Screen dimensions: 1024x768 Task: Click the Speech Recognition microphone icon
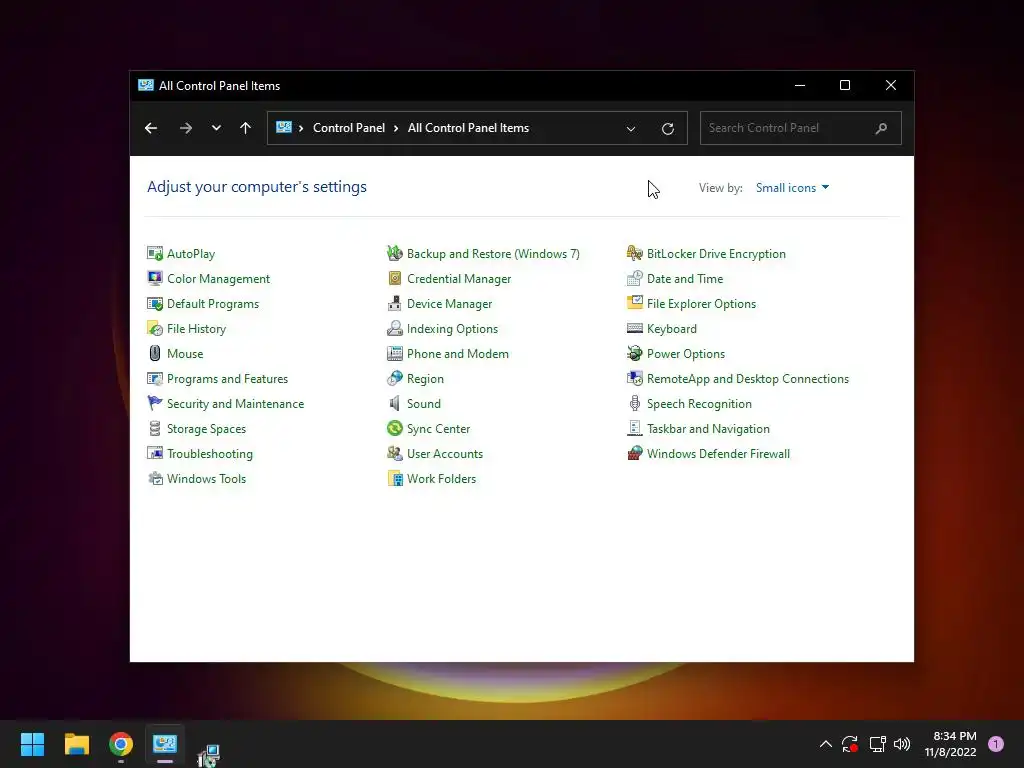pyautogui.click(x=634, y=404)
